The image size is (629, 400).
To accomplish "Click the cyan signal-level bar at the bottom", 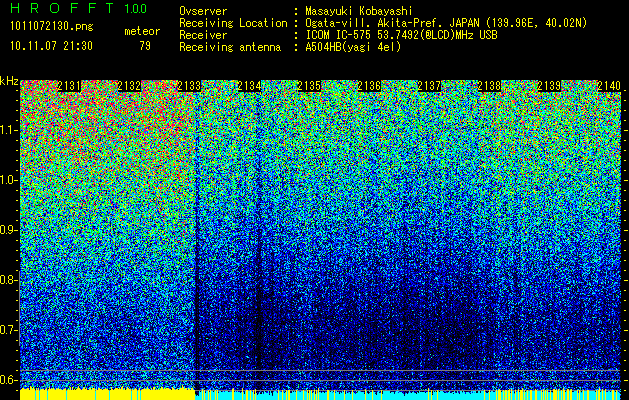I will 408,395.
